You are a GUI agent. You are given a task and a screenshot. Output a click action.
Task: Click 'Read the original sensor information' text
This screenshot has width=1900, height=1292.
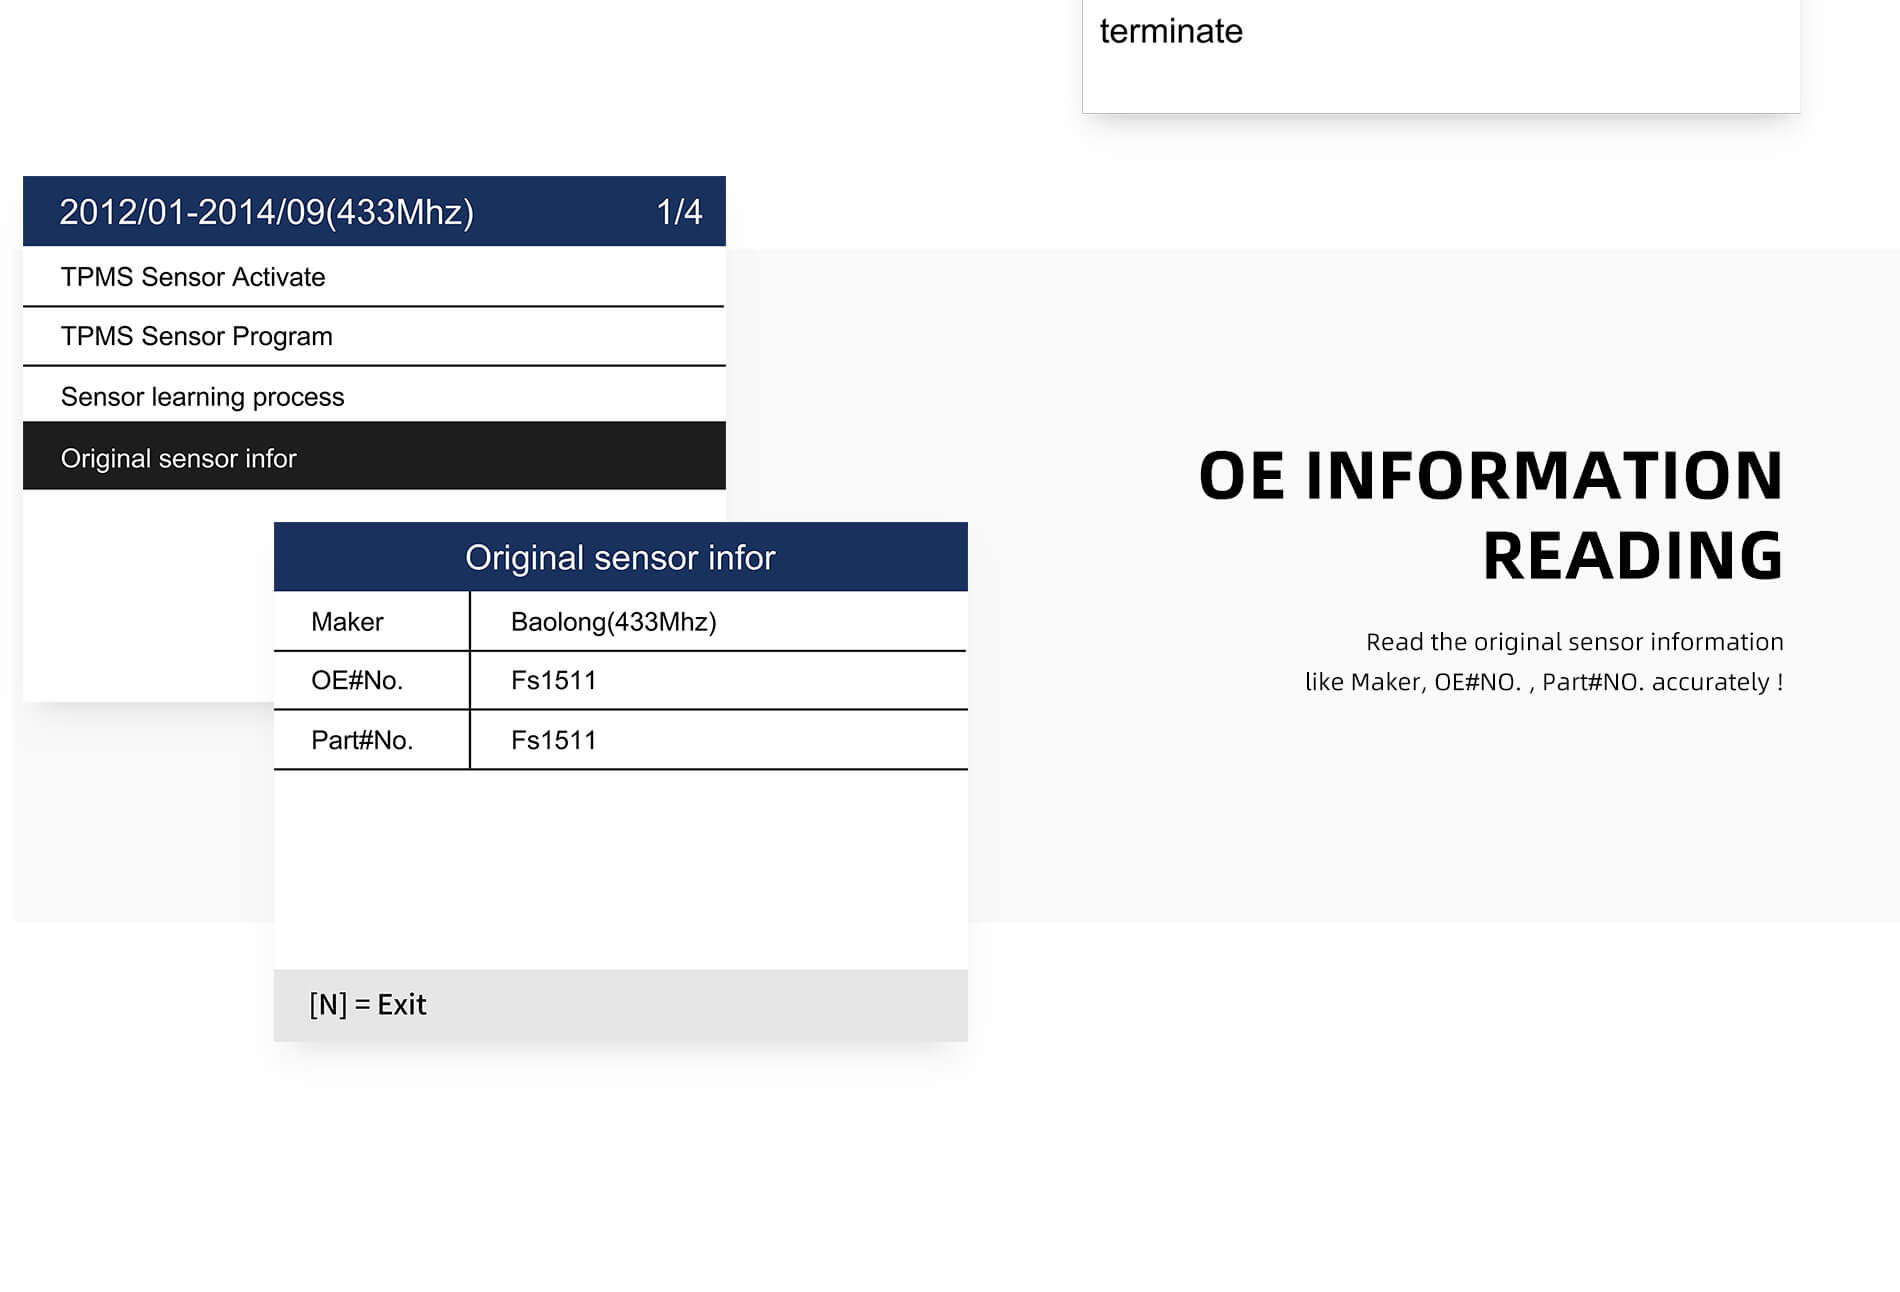1574,642
